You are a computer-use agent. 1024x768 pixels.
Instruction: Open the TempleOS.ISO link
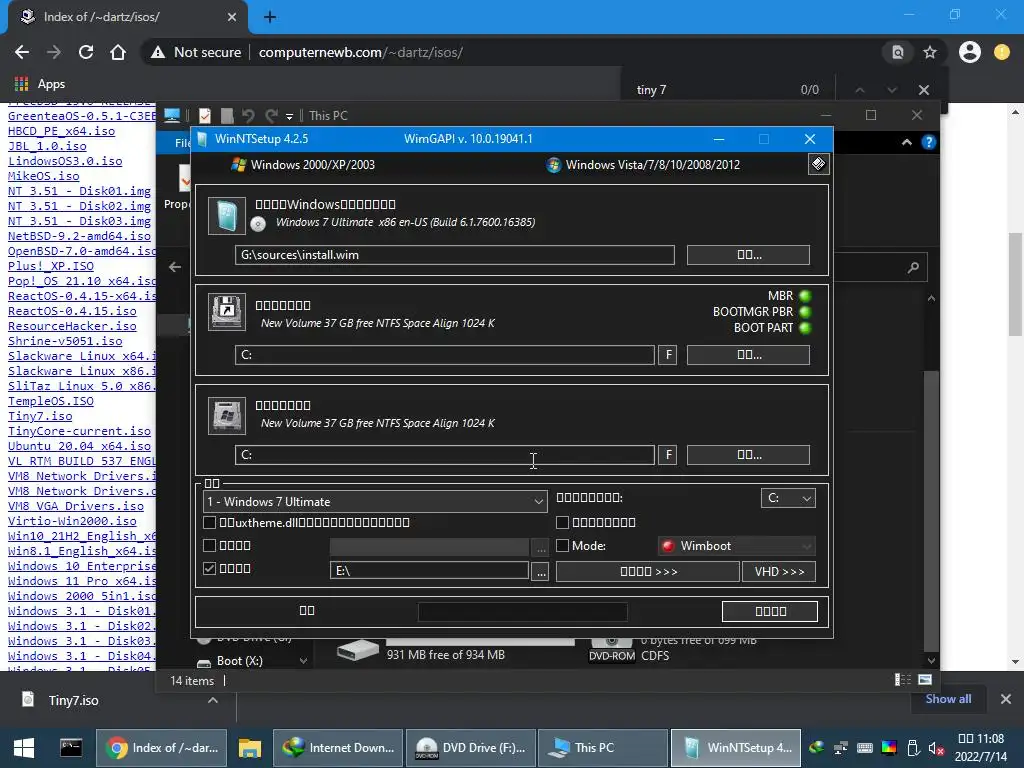click(50, 401)
